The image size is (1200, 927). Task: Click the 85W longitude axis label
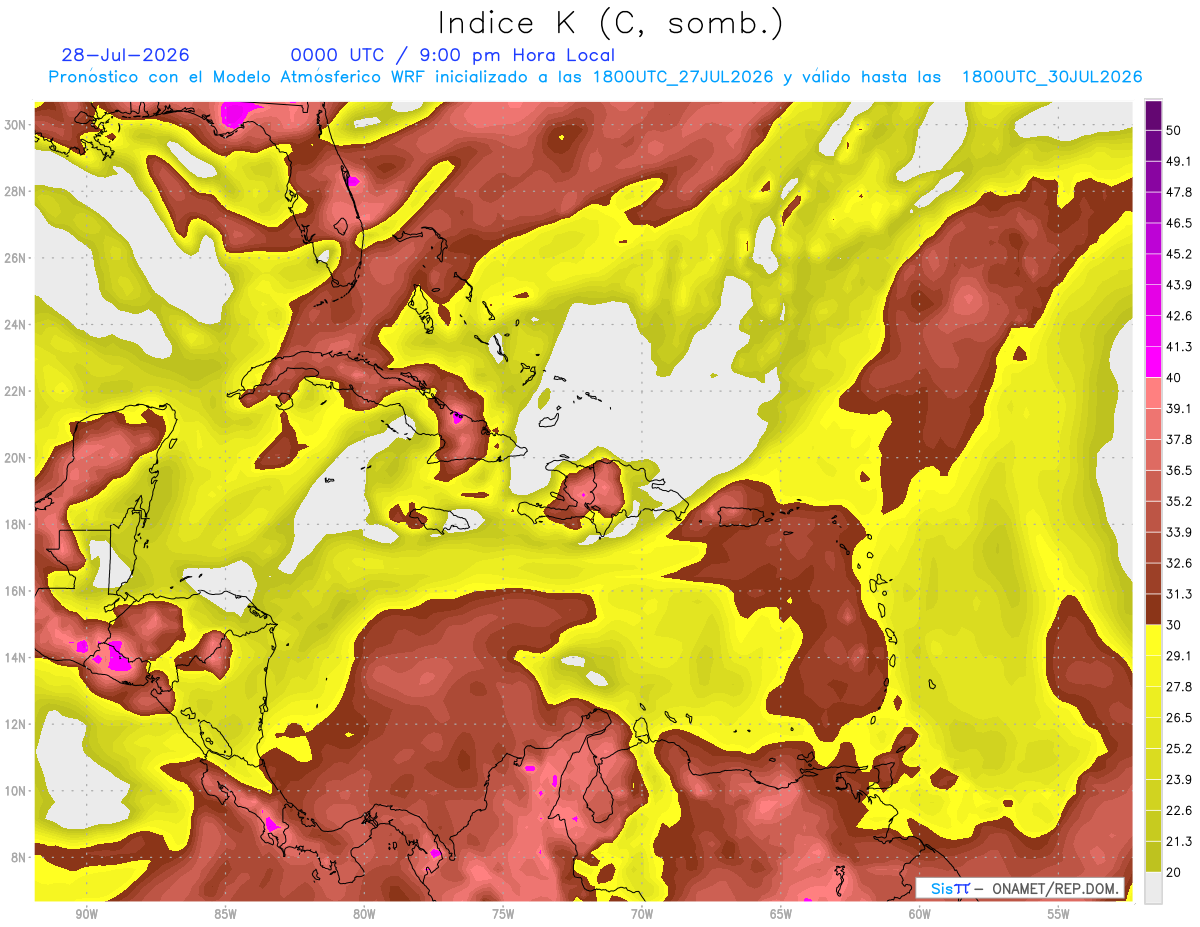tap(225, 914)
